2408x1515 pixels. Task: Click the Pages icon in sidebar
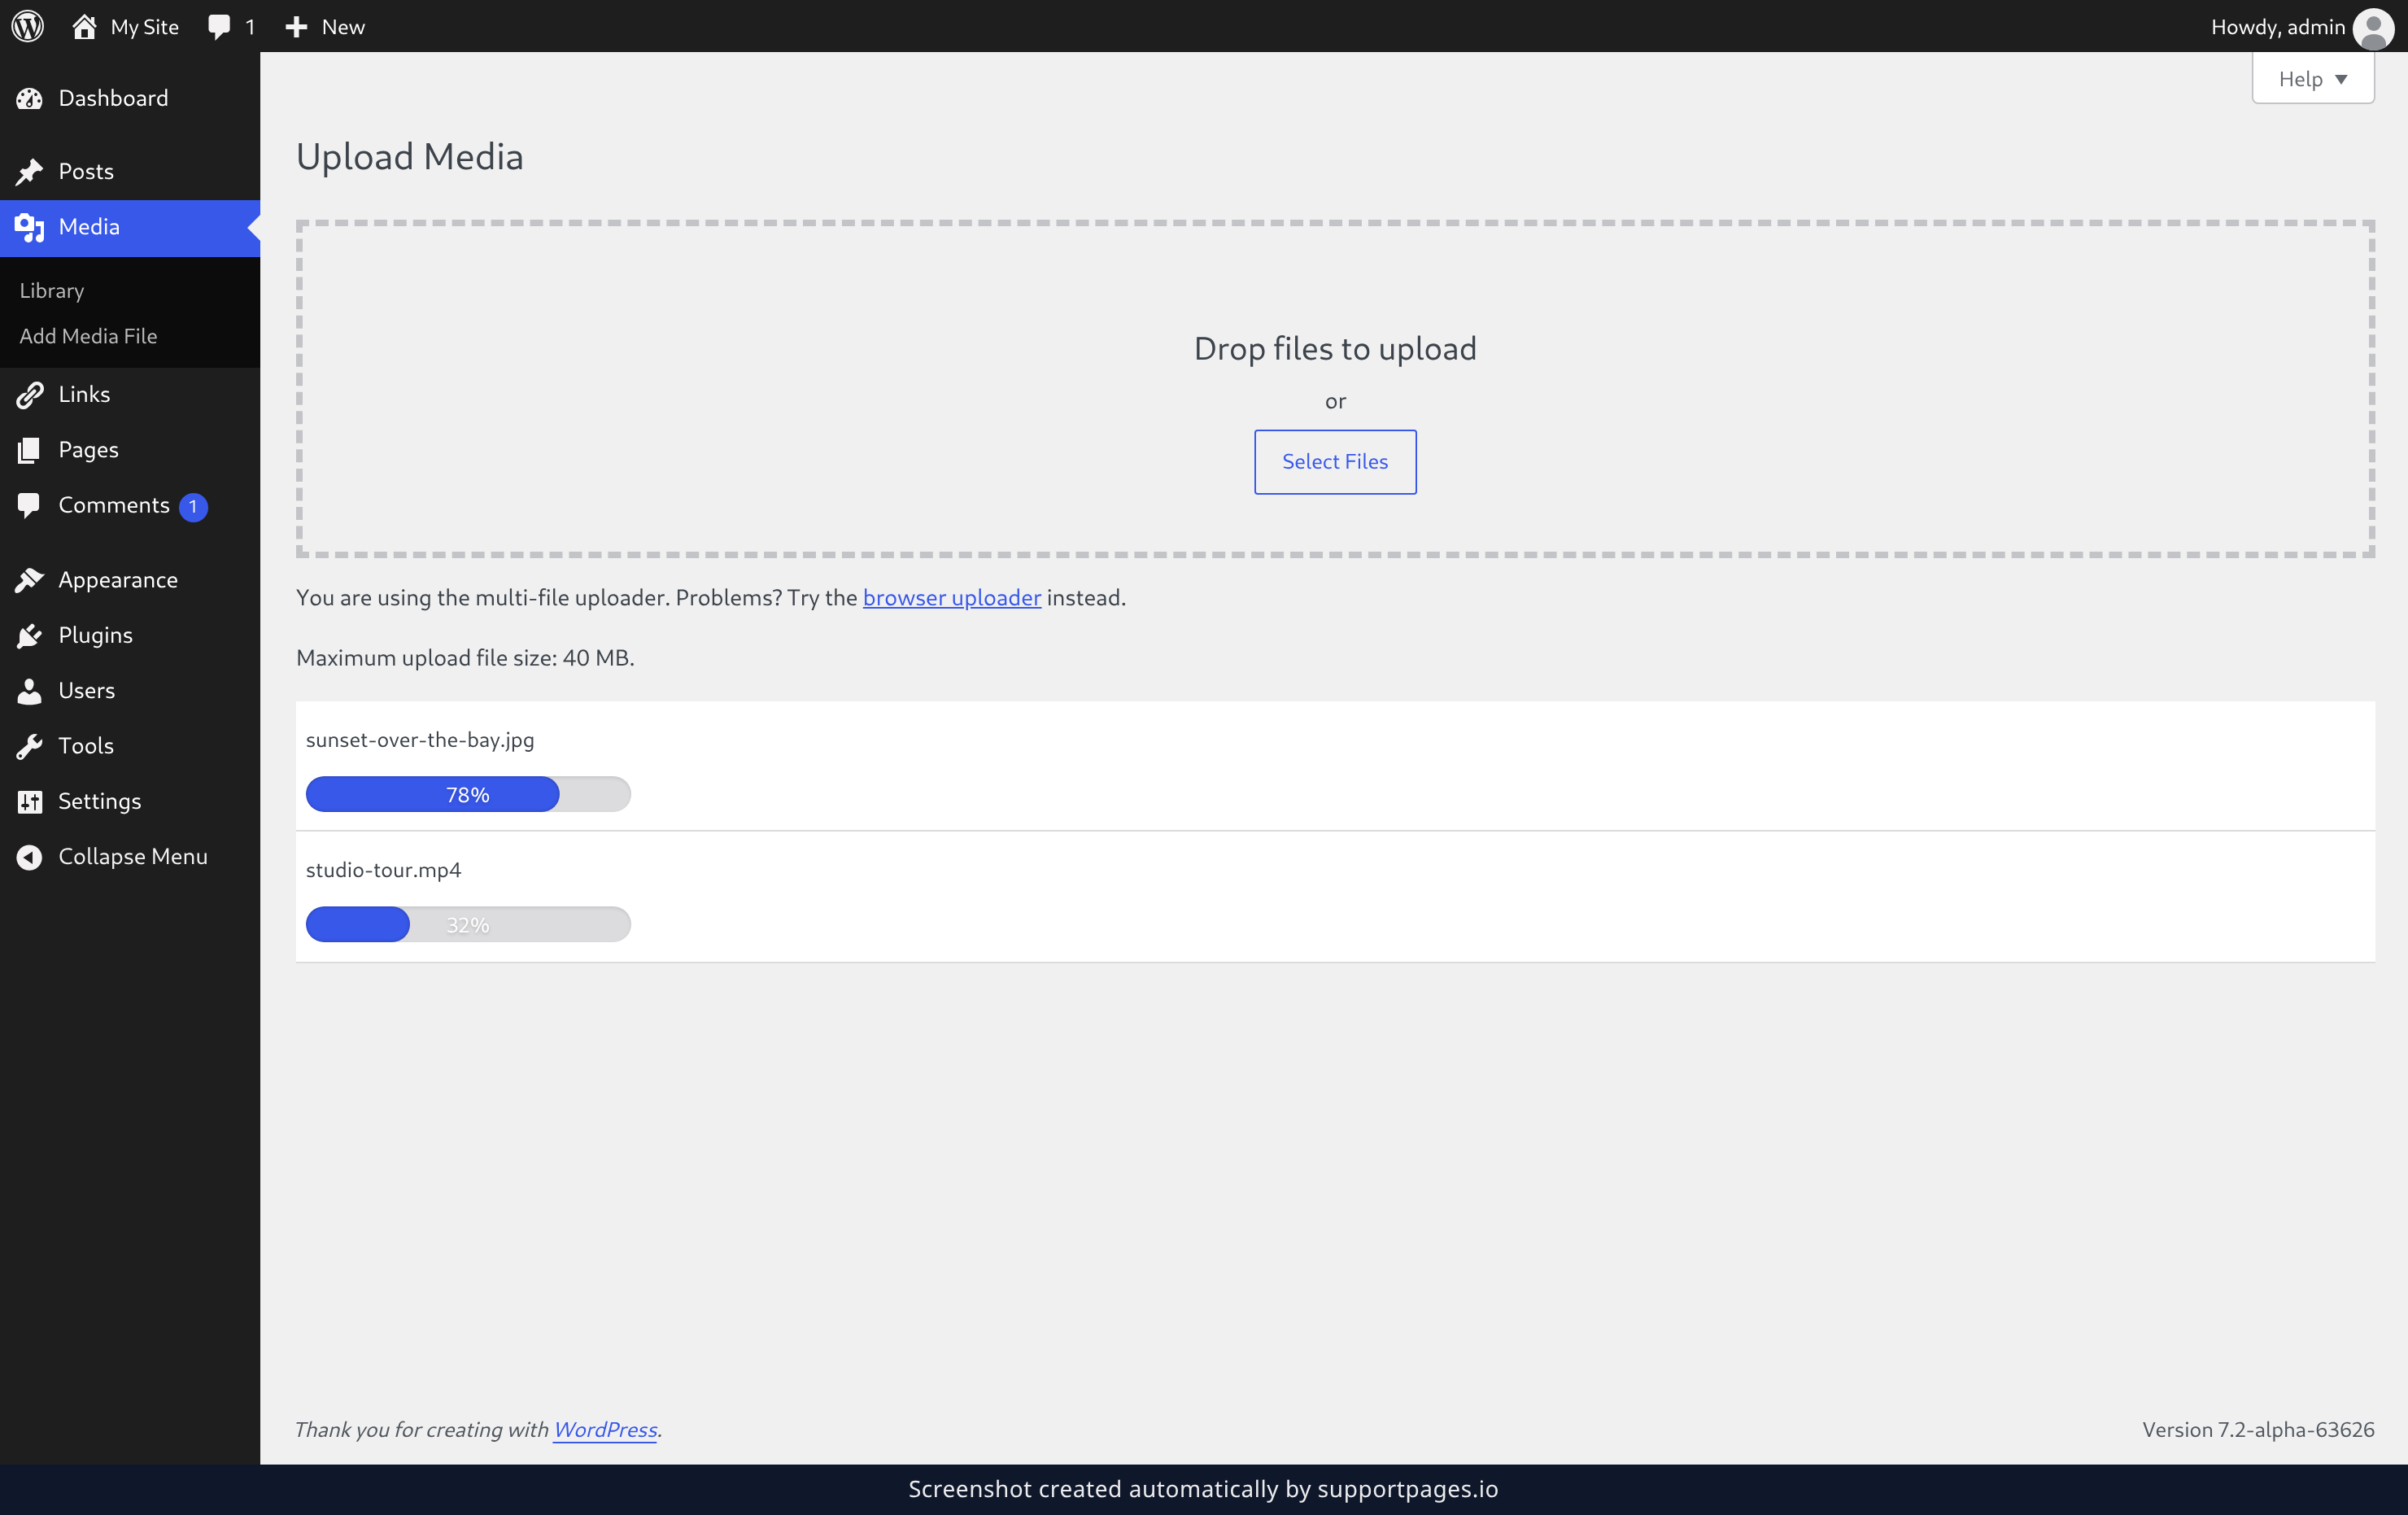(x=30, y=450)
